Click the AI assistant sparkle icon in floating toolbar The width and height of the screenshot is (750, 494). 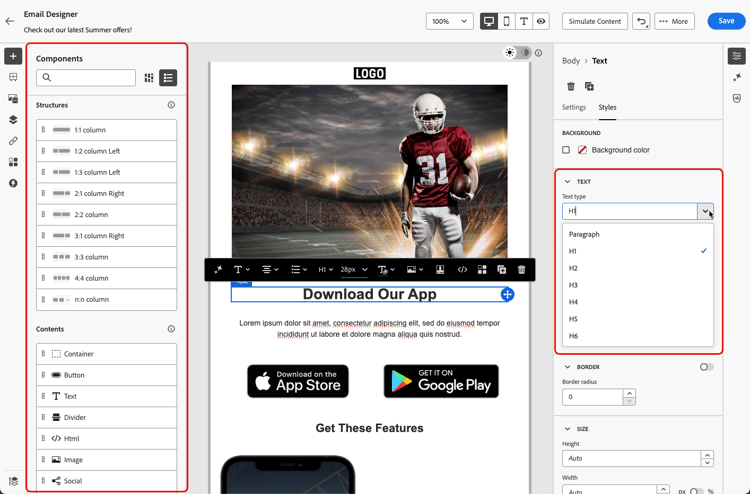coord(219,270)
